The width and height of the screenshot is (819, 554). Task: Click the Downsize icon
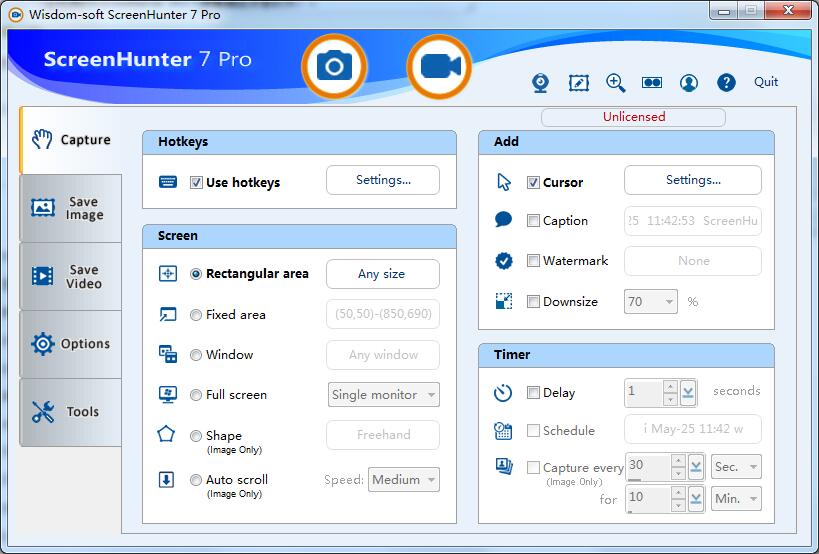(504, 301)
